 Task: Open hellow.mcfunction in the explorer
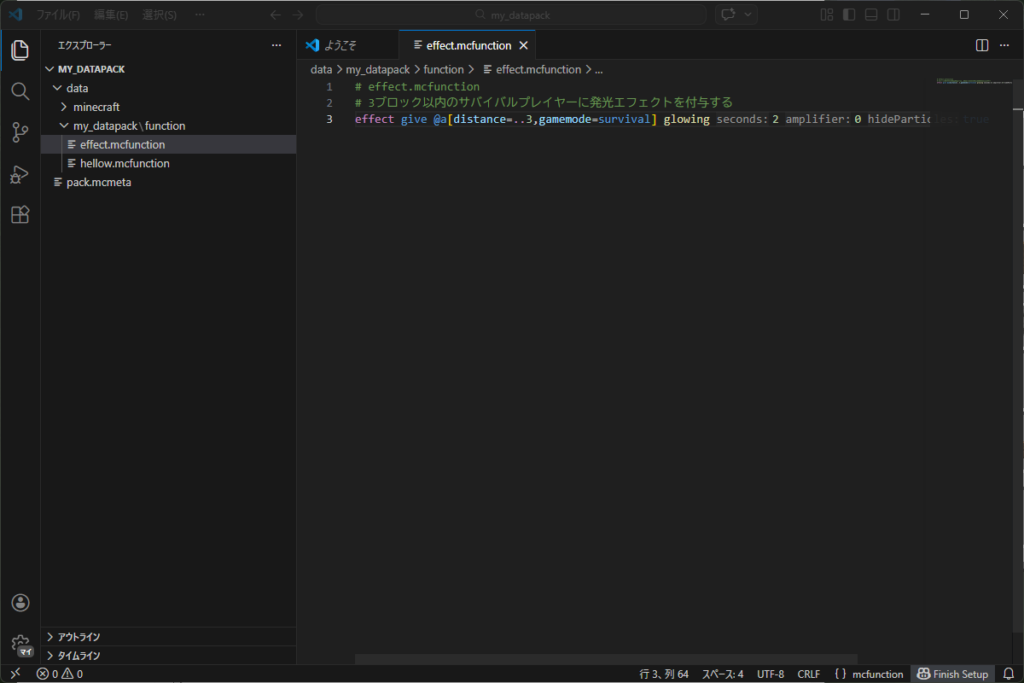coord(124,163)
